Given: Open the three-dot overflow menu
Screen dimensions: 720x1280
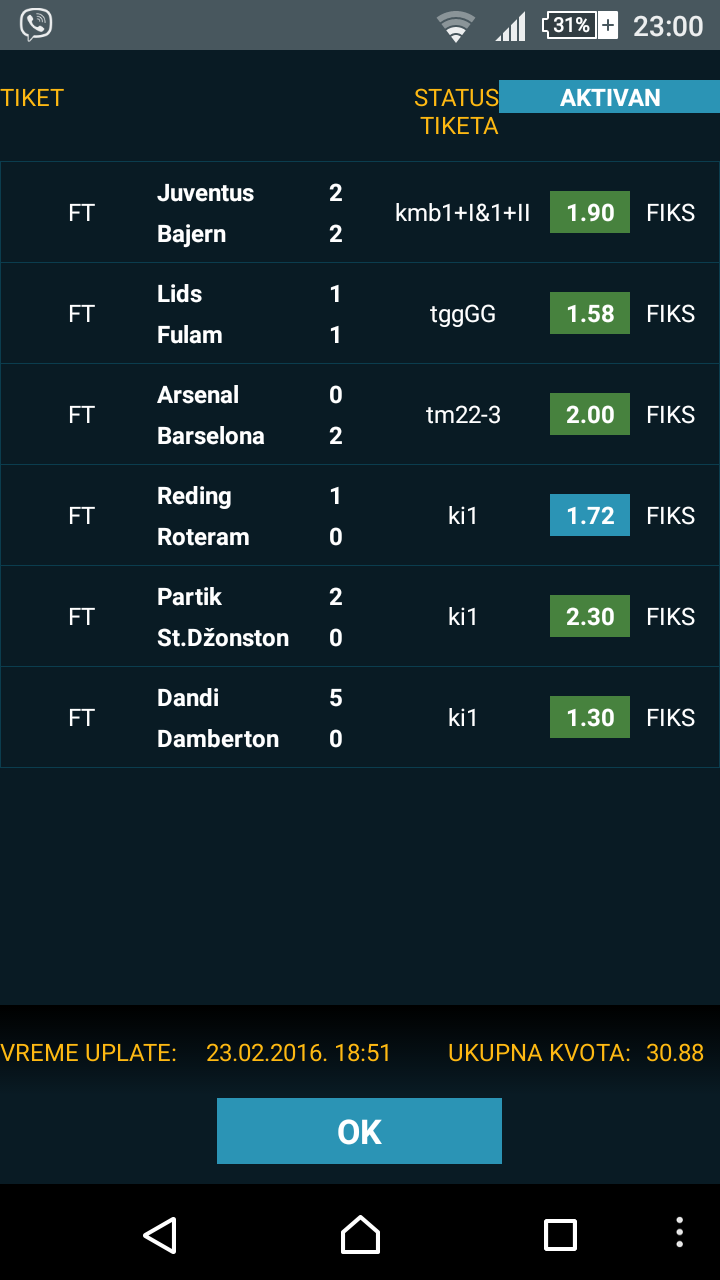Looking at the screenshot, I should point(680,1235).
